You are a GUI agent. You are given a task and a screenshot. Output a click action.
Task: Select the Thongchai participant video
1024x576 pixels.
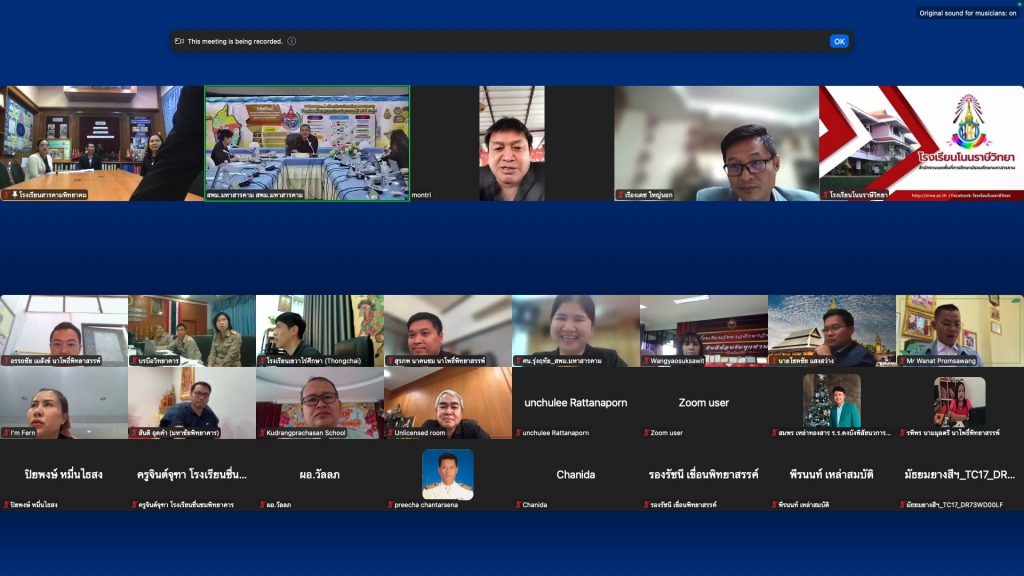[x=319, y=330]
